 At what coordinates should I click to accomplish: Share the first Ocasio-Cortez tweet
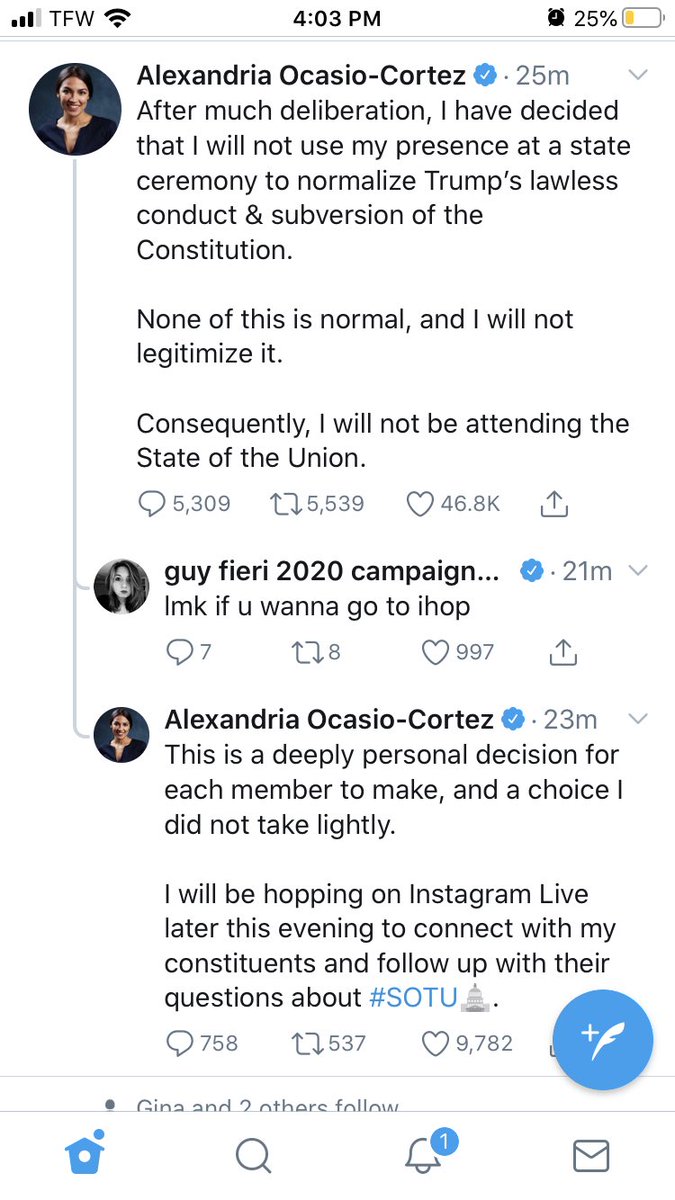(554, 504)
